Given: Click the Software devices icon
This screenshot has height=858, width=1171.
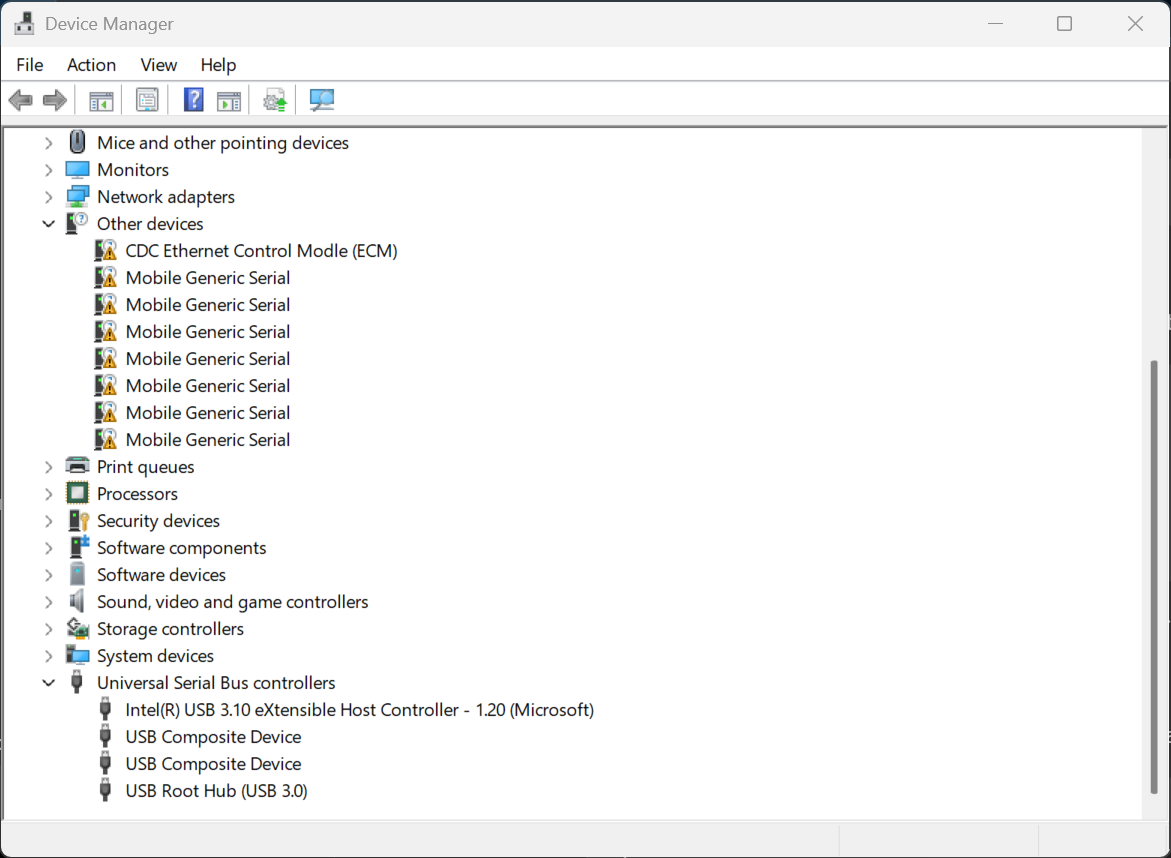Looking at the screenshot, I should (x=77, y=574).
